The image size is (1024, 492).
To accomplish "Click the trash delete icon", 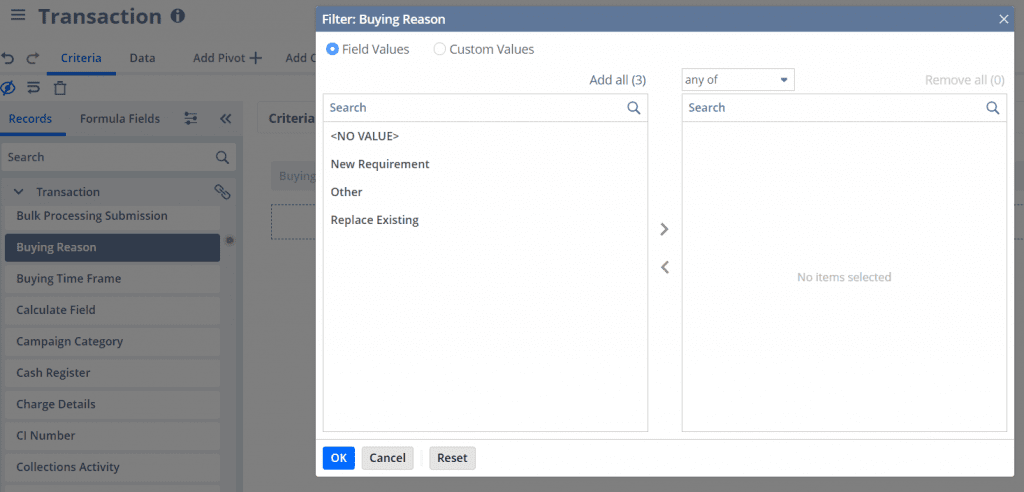I will tap(60, 88).
